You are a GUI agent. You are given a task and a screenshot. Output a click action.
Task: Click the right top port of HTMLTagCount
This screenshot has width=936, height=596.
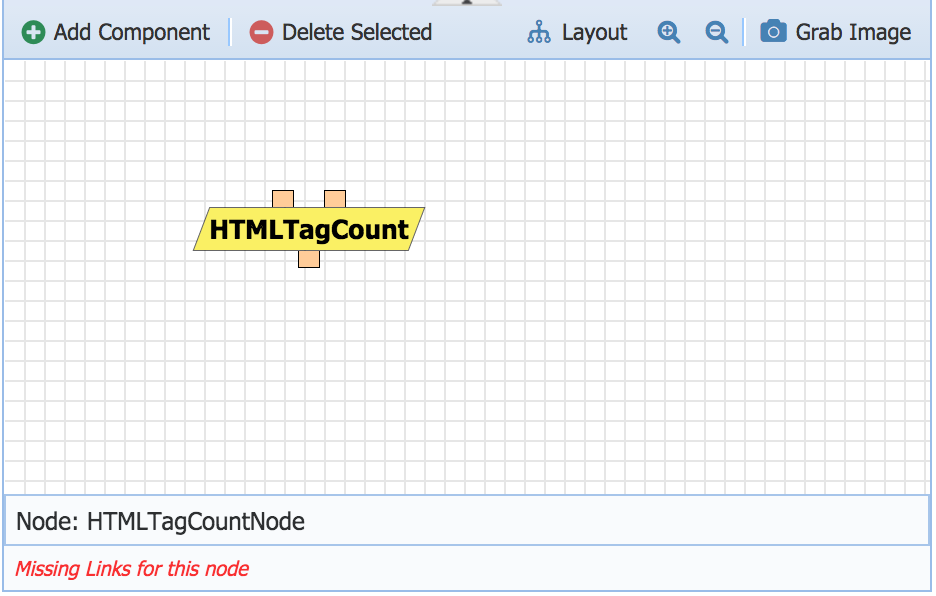click(x=335, y=198)
